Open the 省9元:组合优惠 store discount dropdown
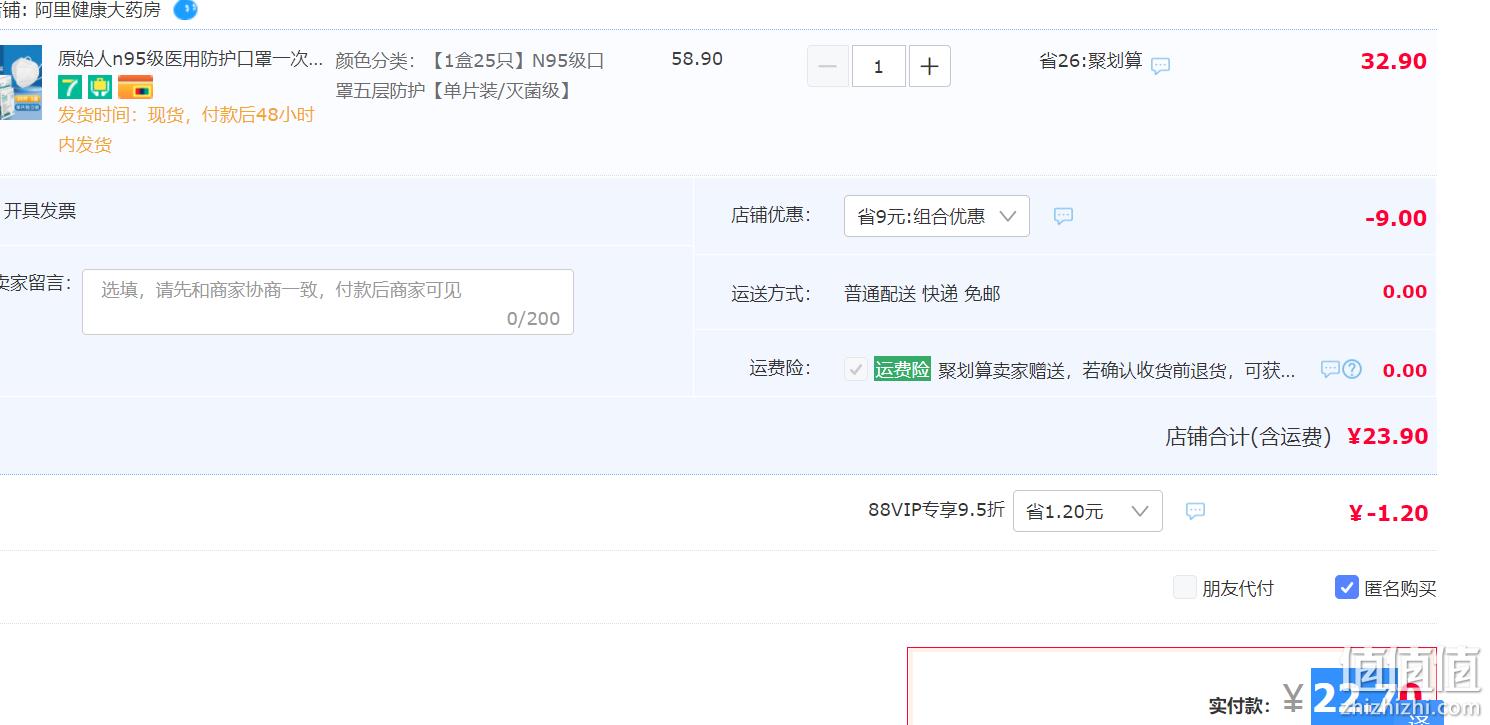1490x725 pixels. 937,216
